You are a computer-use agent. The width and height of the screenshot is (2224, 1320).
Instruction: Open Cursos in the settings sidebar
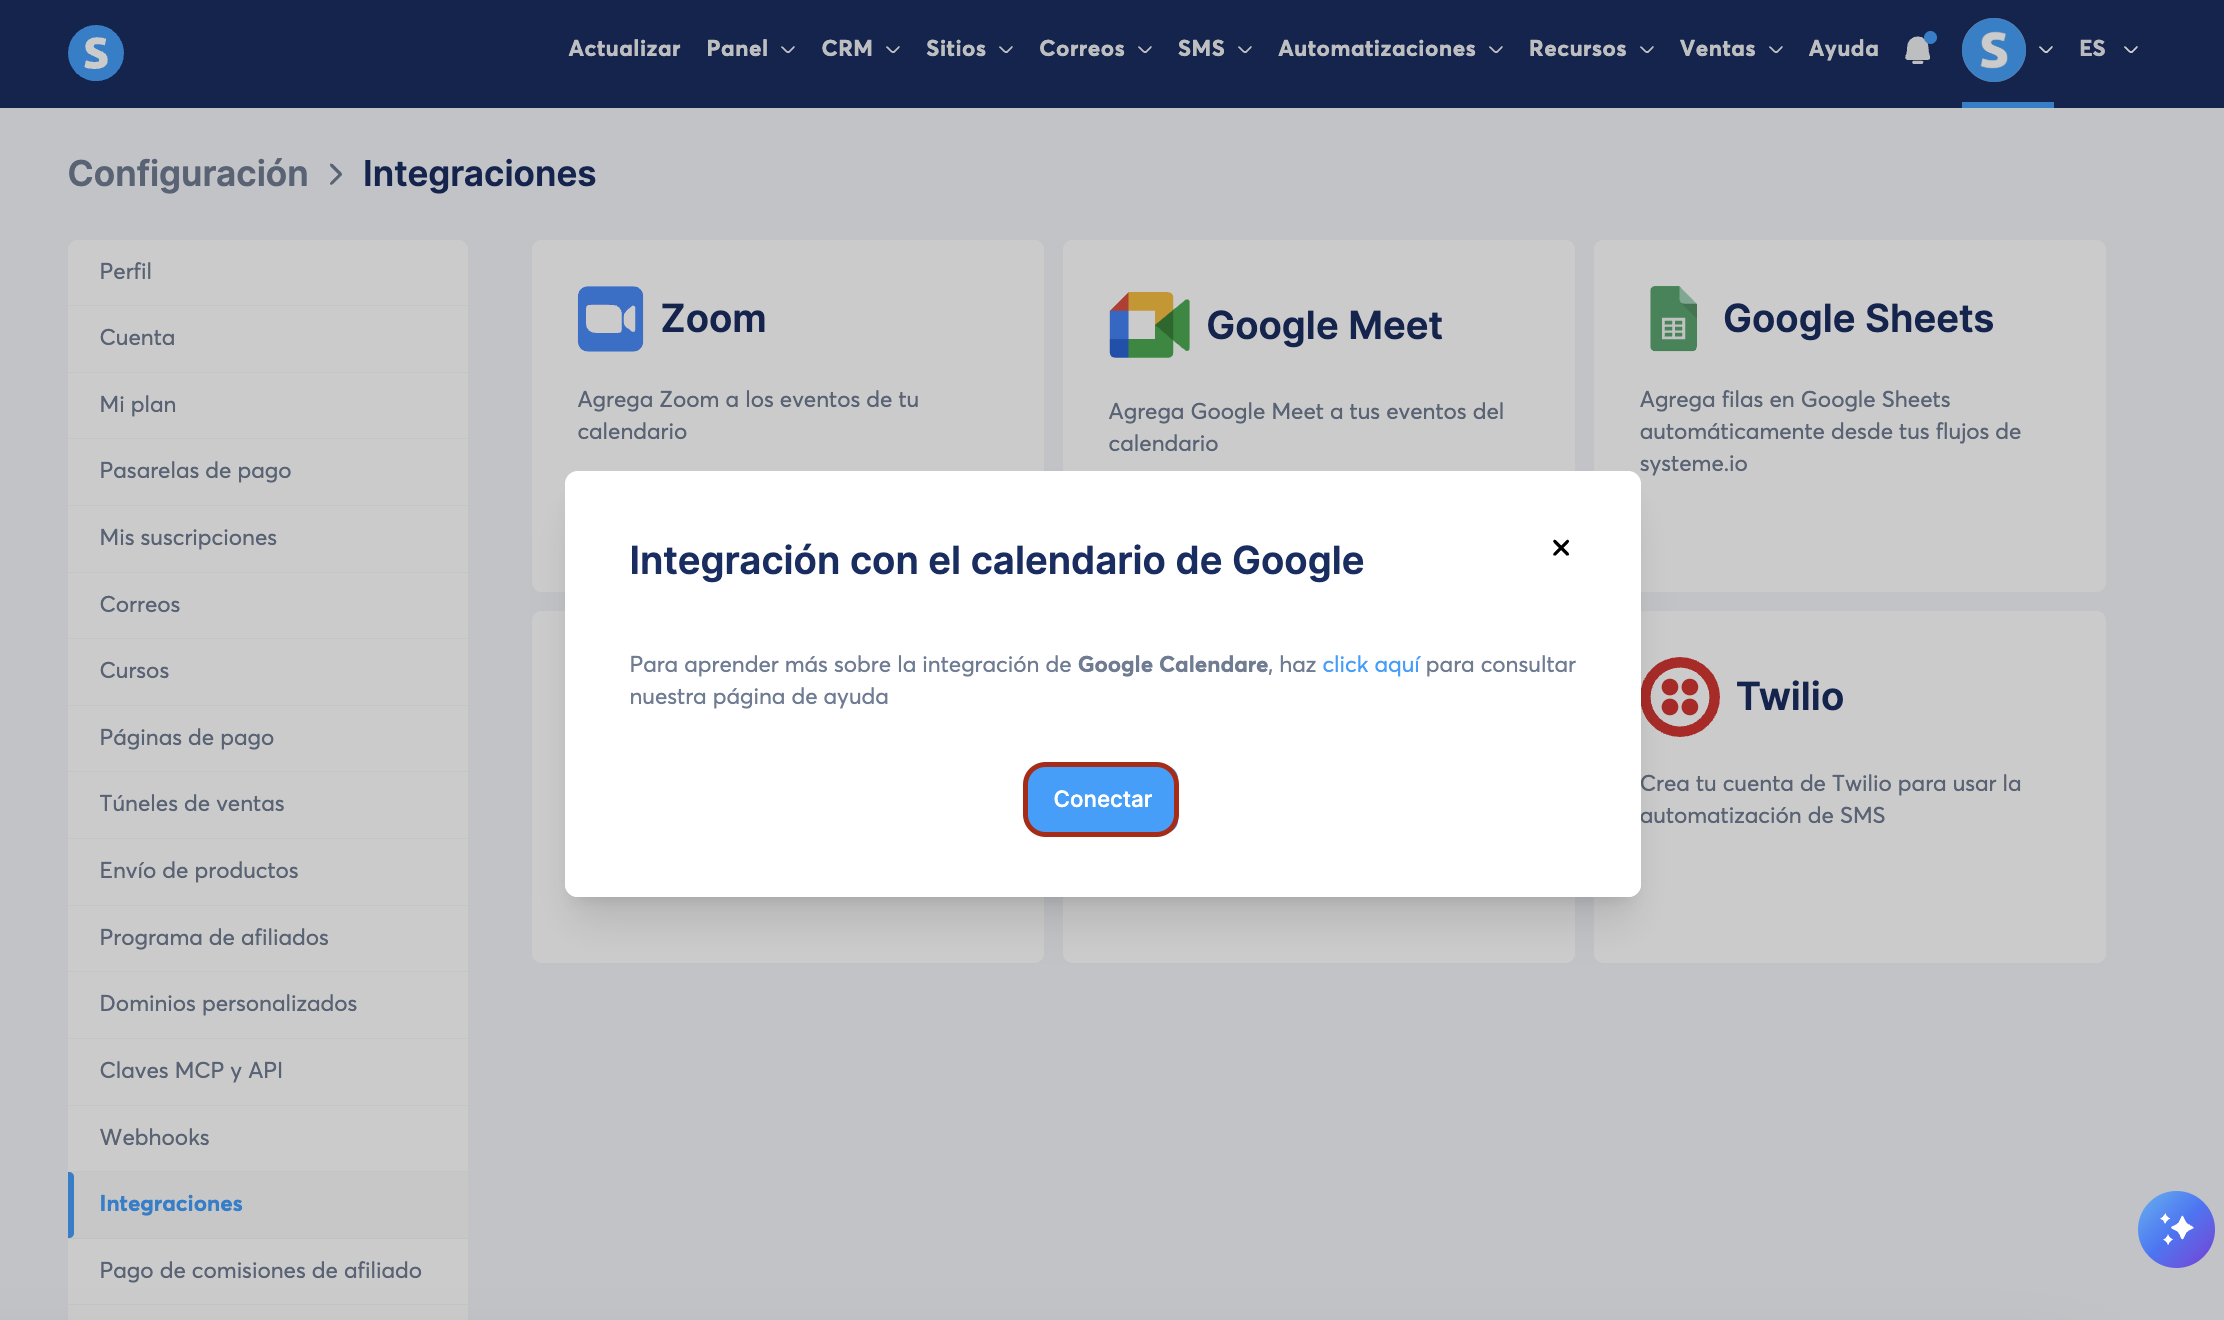point(268,671)
